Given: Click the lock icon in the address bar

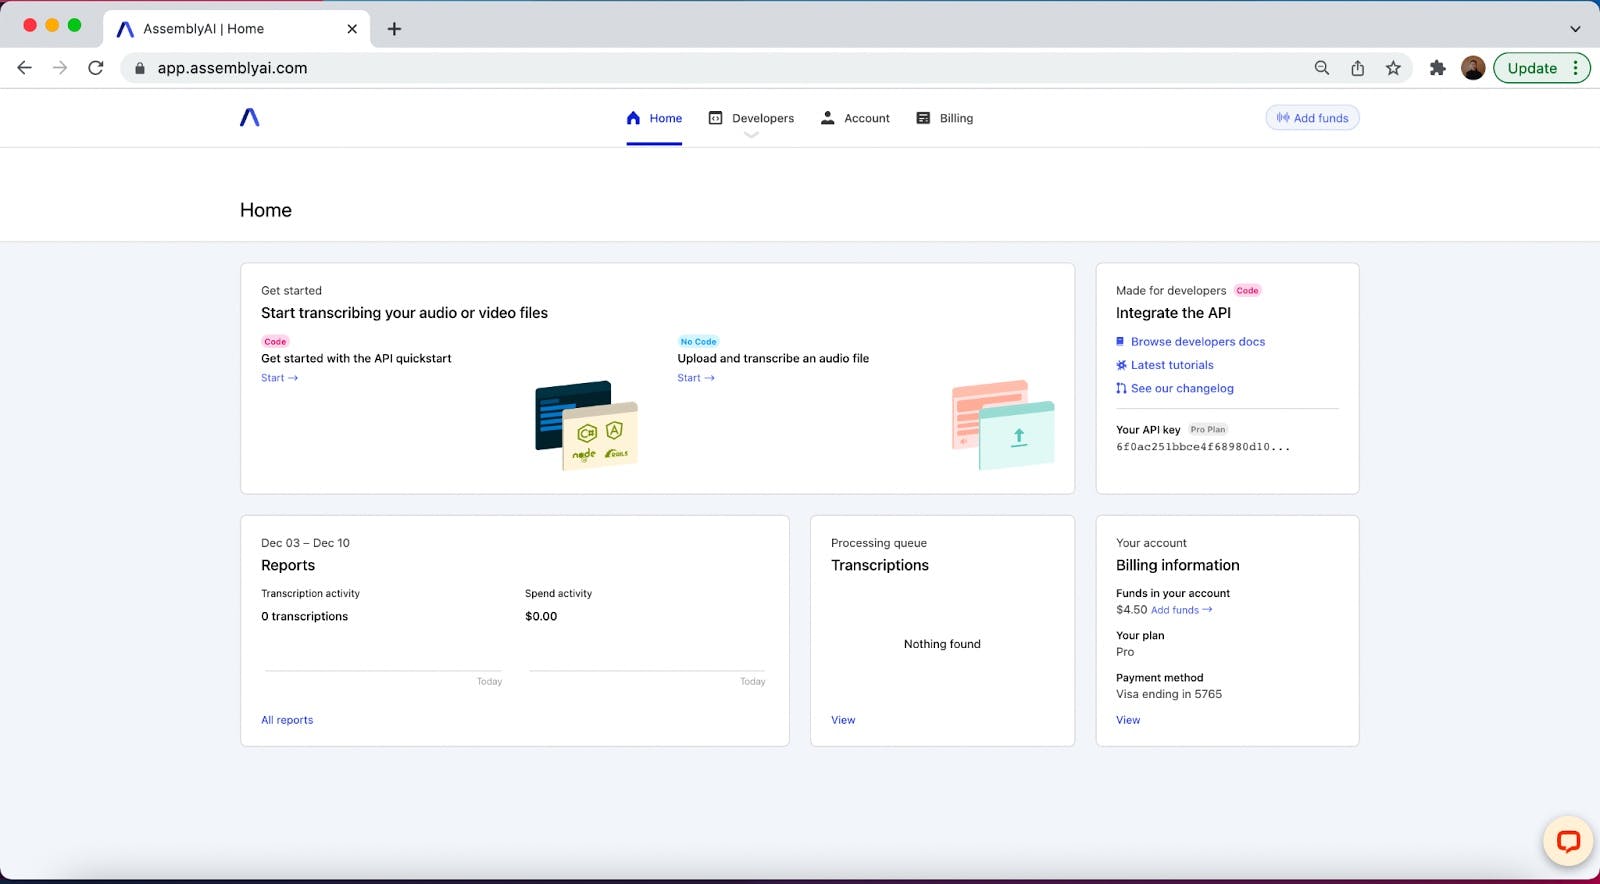Looking at the screenshot, I should (x=139, y=68).
